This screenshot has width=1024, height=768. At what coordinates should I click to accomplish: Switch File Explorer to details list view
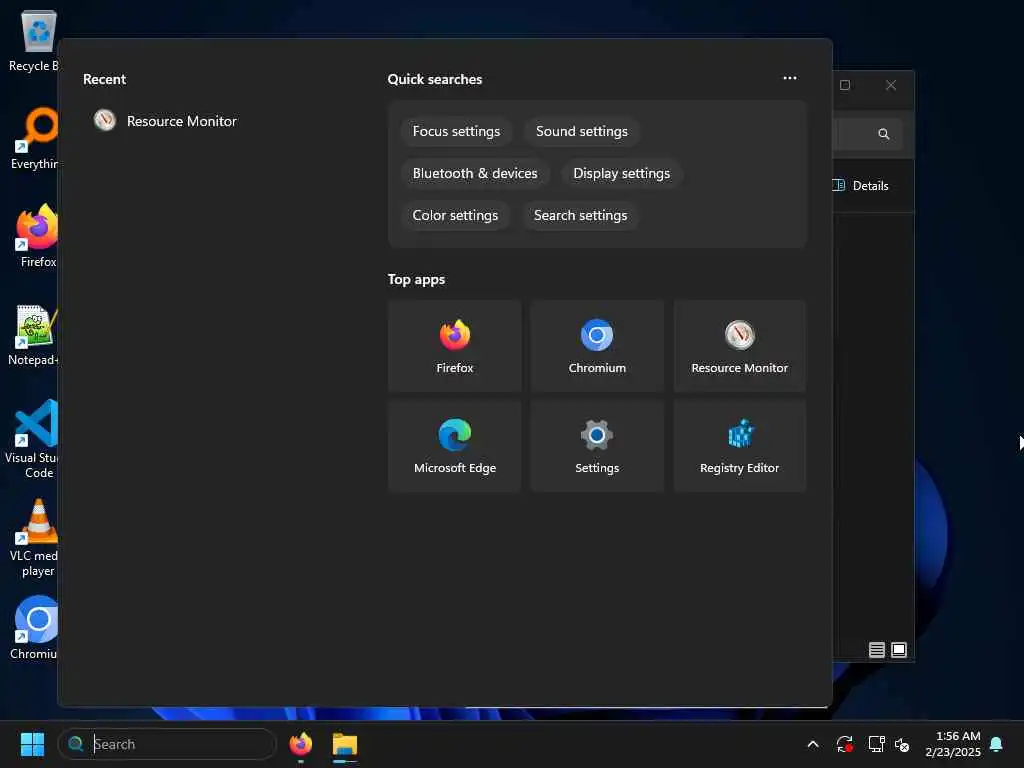[876, 650]
